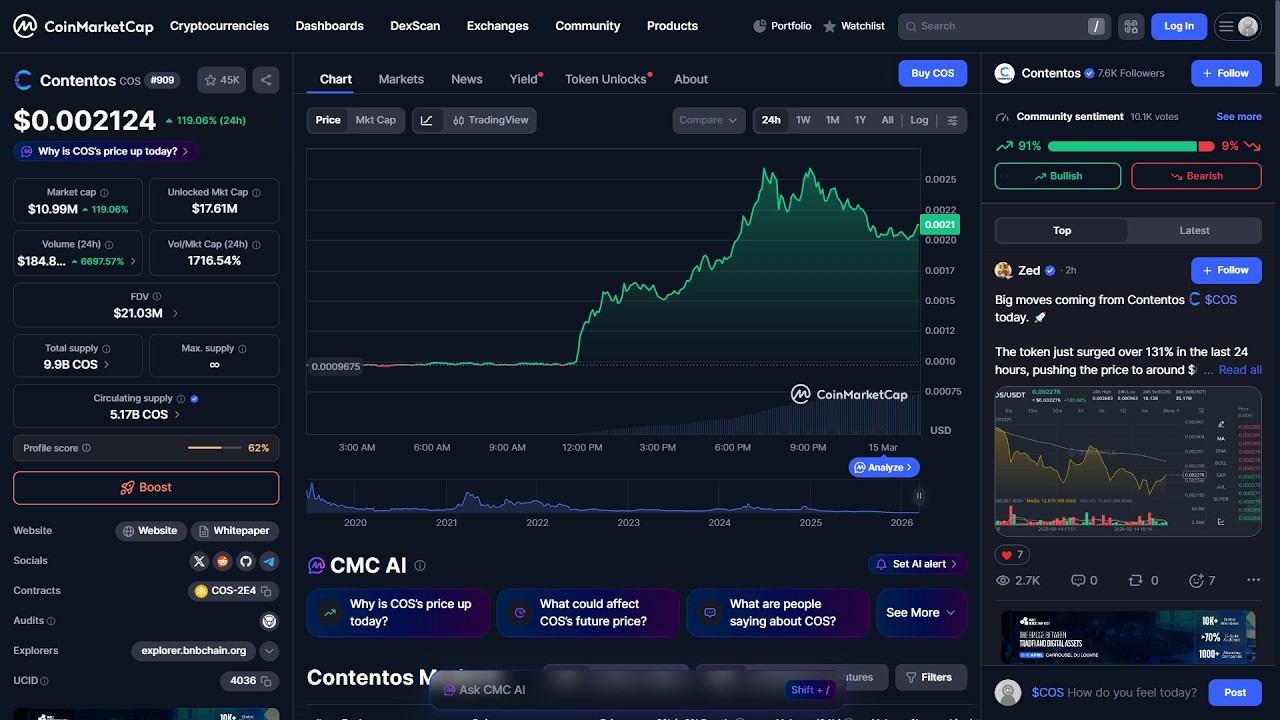
Task: Switch chart to Price view
Action: tap(328, 120)
